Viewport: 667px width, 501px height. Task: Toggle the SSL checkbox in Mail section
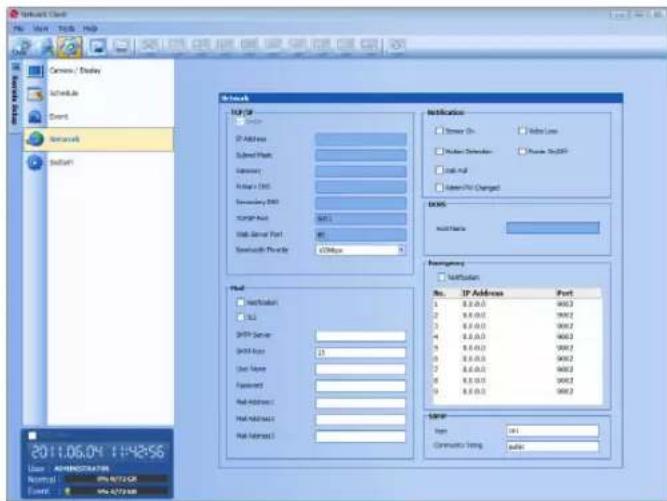pyautogui.click(x=240, y=317)
